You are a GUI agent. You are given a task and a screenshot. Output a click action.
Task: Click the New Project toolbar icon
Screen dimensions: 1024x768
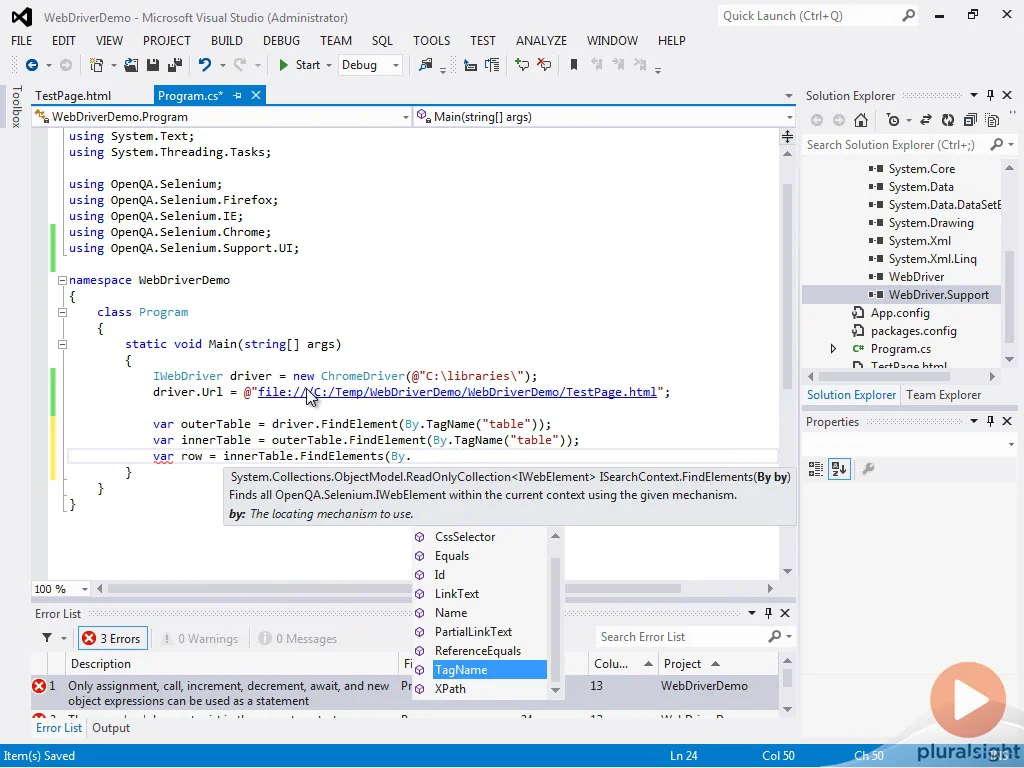(97, 65)
